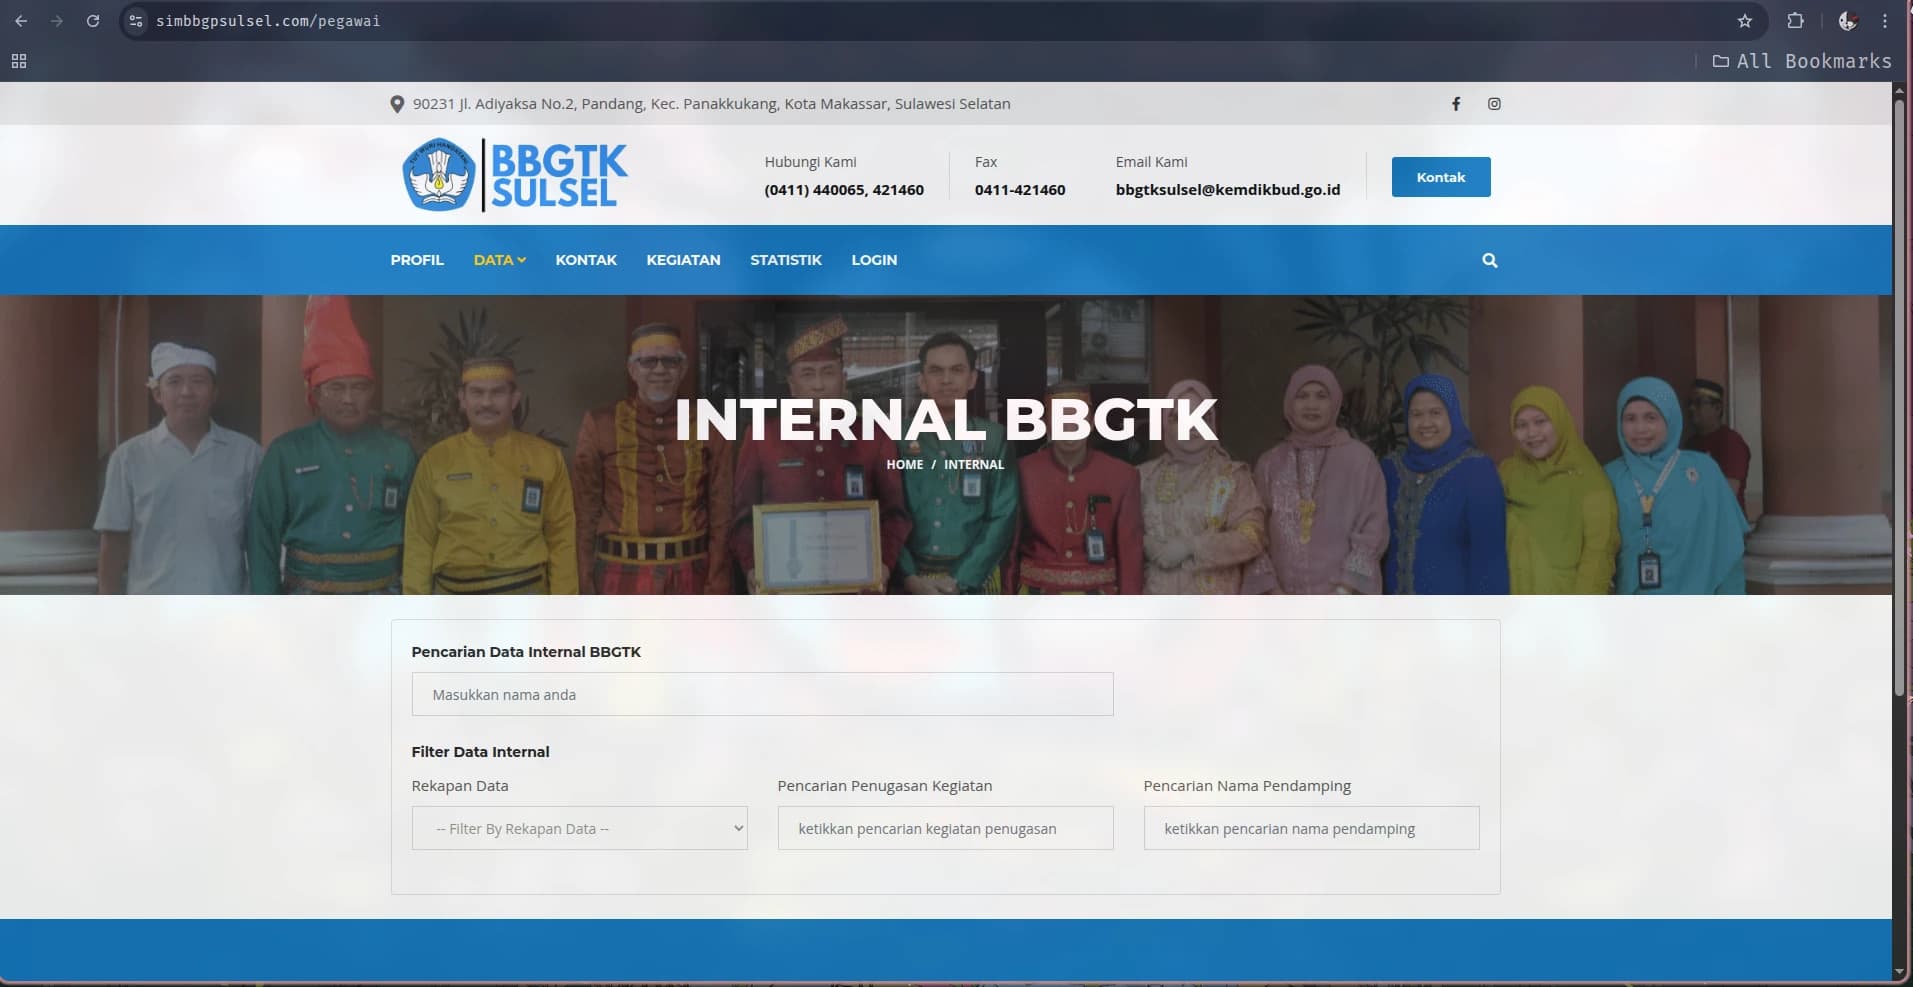Image resolution: width=1913 pixels, height=987 pixels.
Task: Select the PROFIL menu item
Action: click(x=417, y=260)
